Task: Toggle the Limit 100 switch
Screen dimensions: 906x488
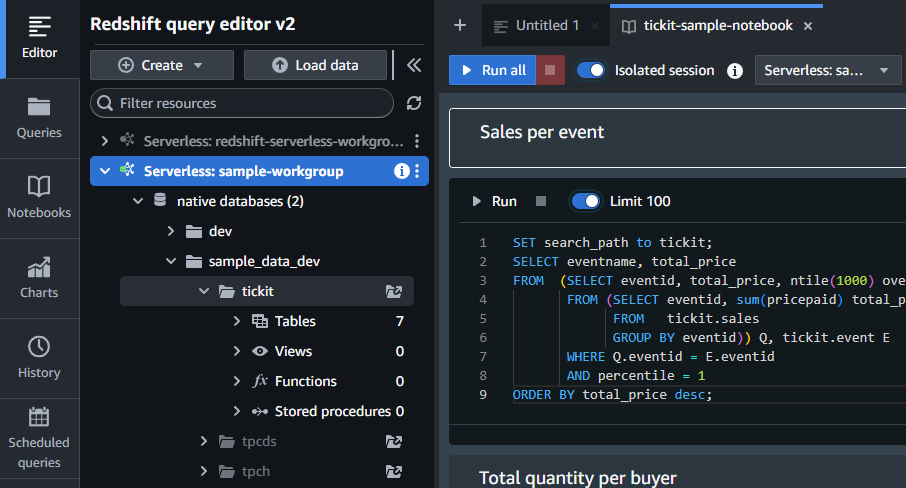Action: tap(586, 201)
